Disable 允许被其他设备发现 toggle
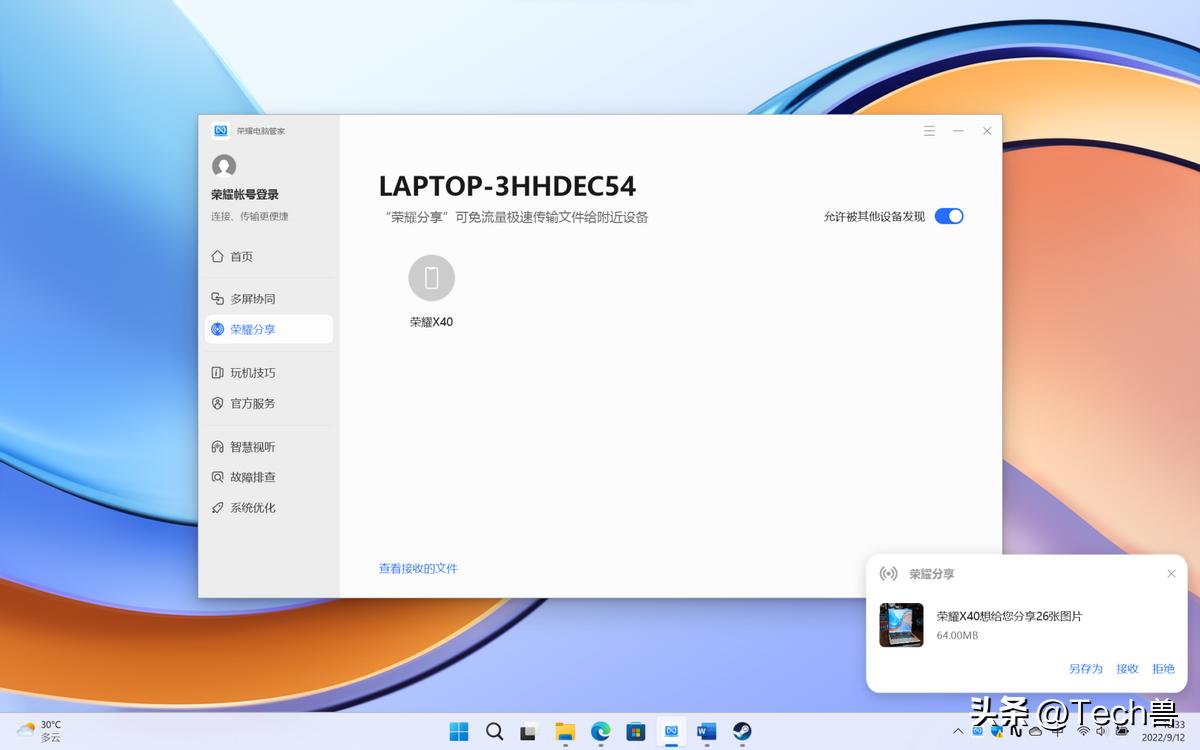Viewport: 1200px width, 750px height. 948,216
